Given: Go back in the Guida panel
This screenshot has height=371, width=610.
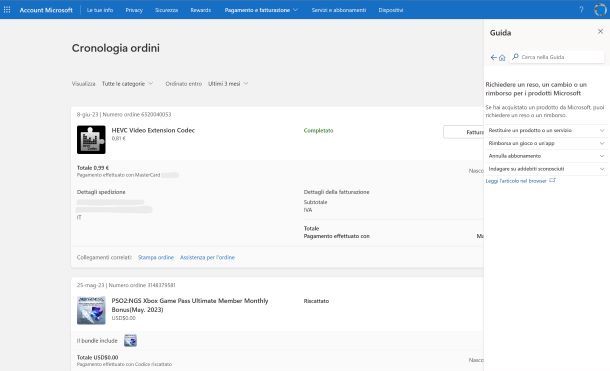Looking at the screenshot, I should 493,57.
